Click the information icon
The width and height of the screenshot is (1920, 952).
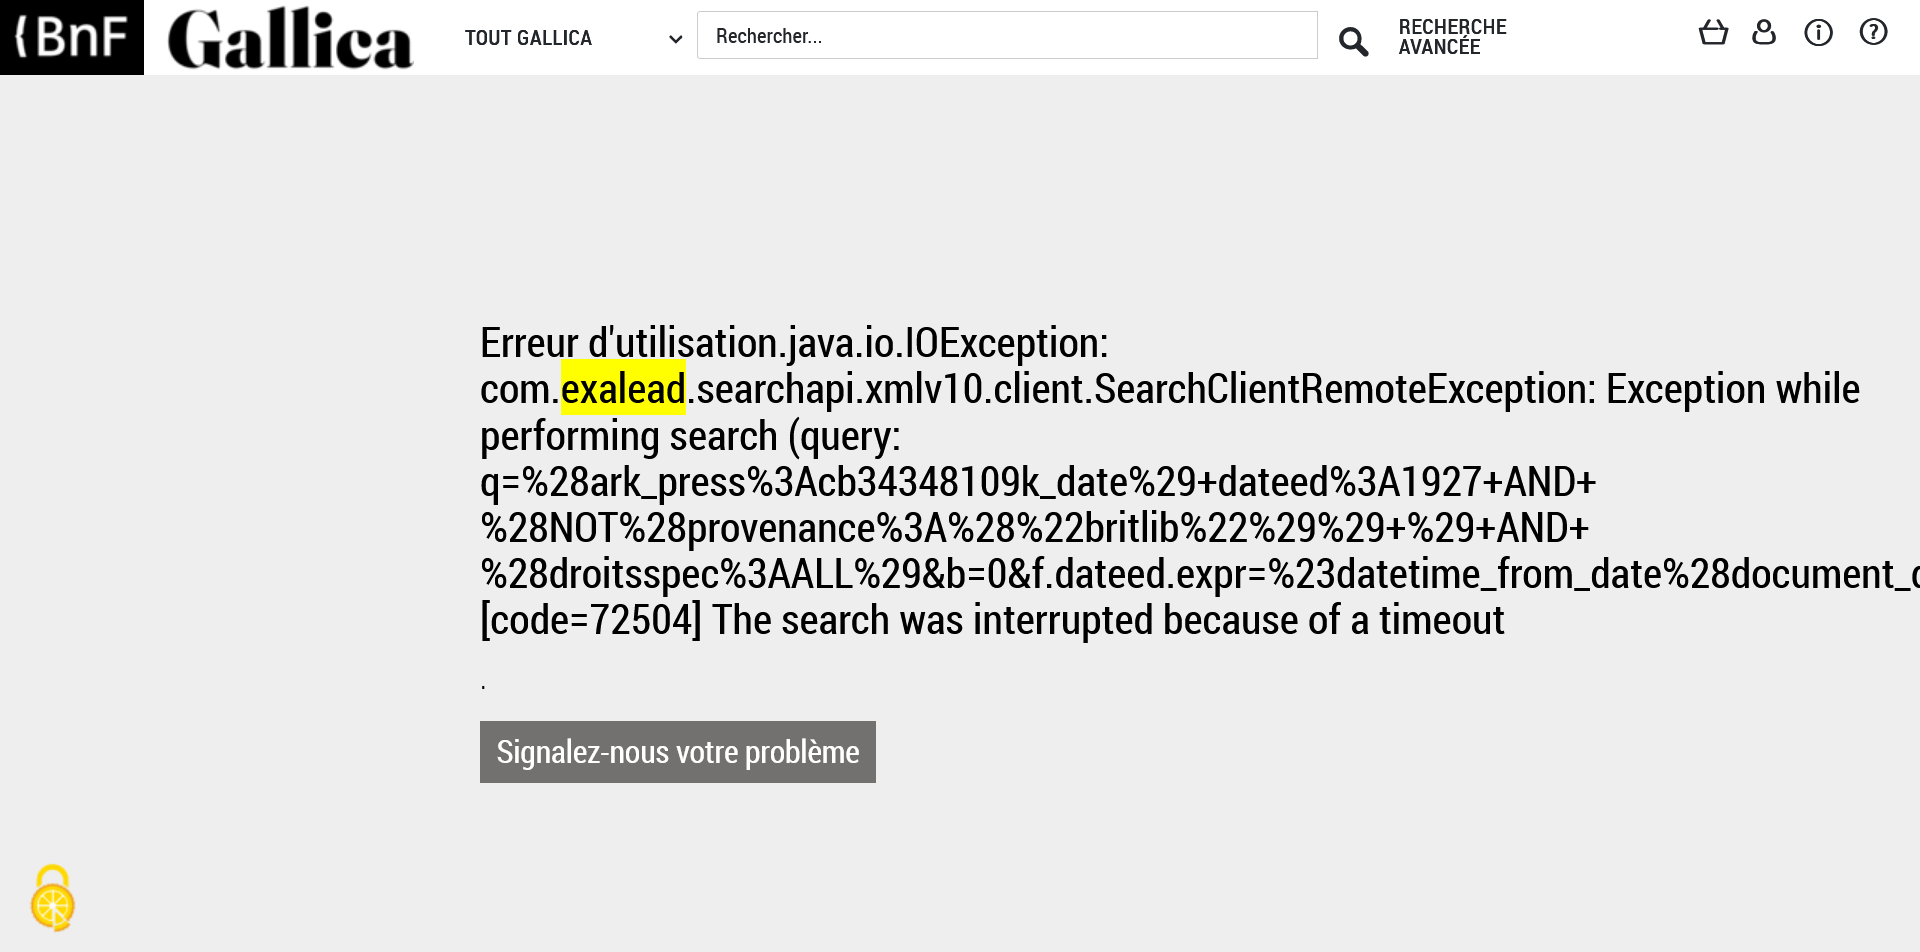tap(1818, 33)
